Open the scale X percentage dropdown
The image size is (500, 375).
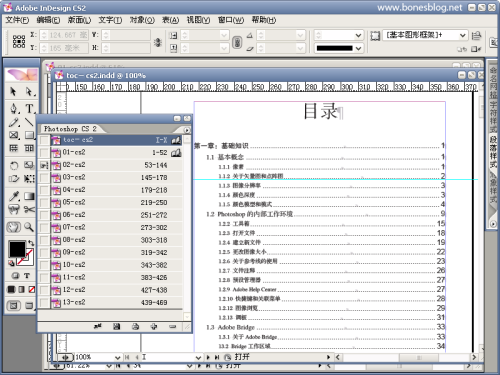[x=224, y=35]
